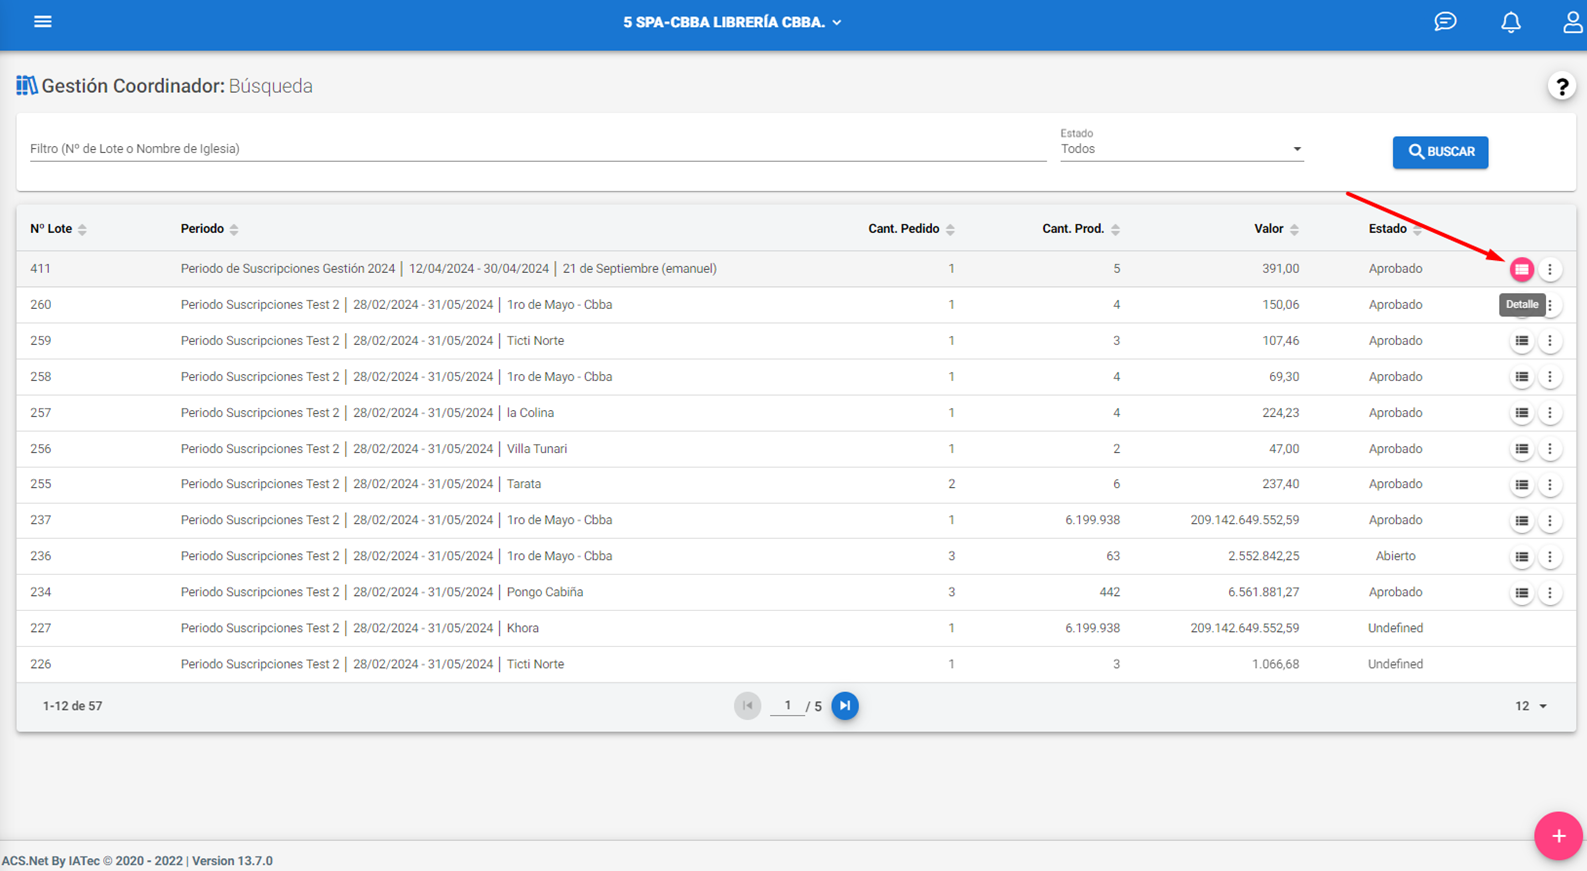Open Detalle for lote 411
This screenshot has height=871, width=1587.
[1521, 269]
